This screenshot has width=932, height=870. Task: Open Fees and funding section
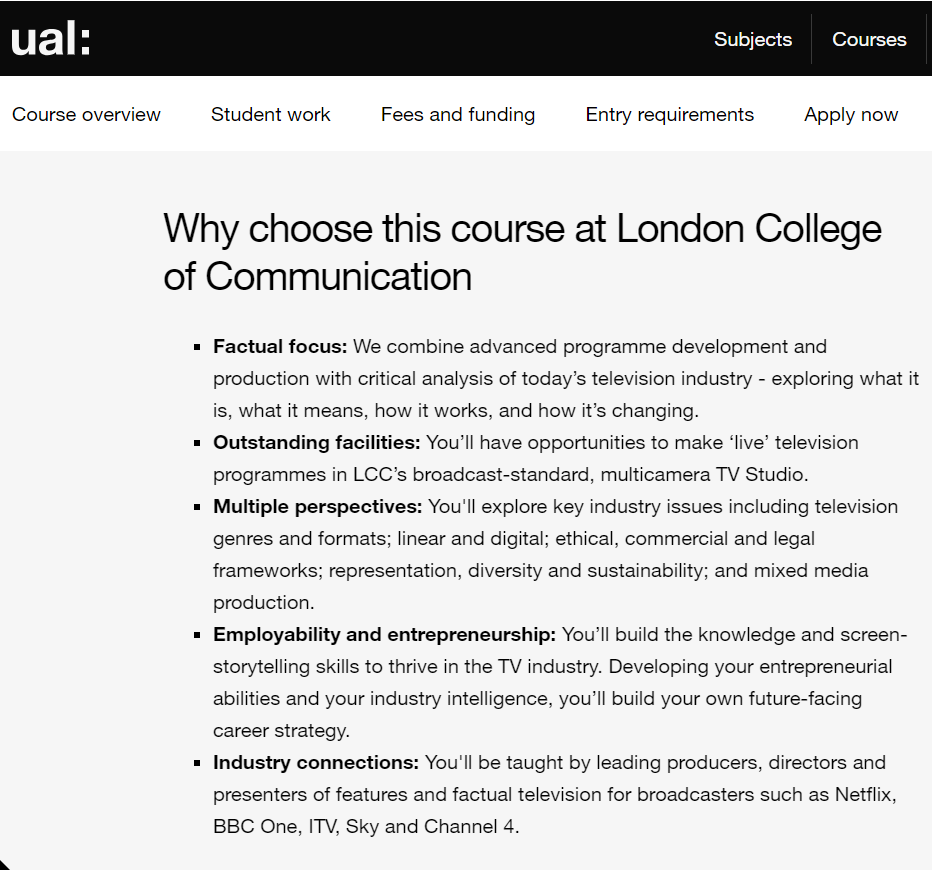pos(458,114)
